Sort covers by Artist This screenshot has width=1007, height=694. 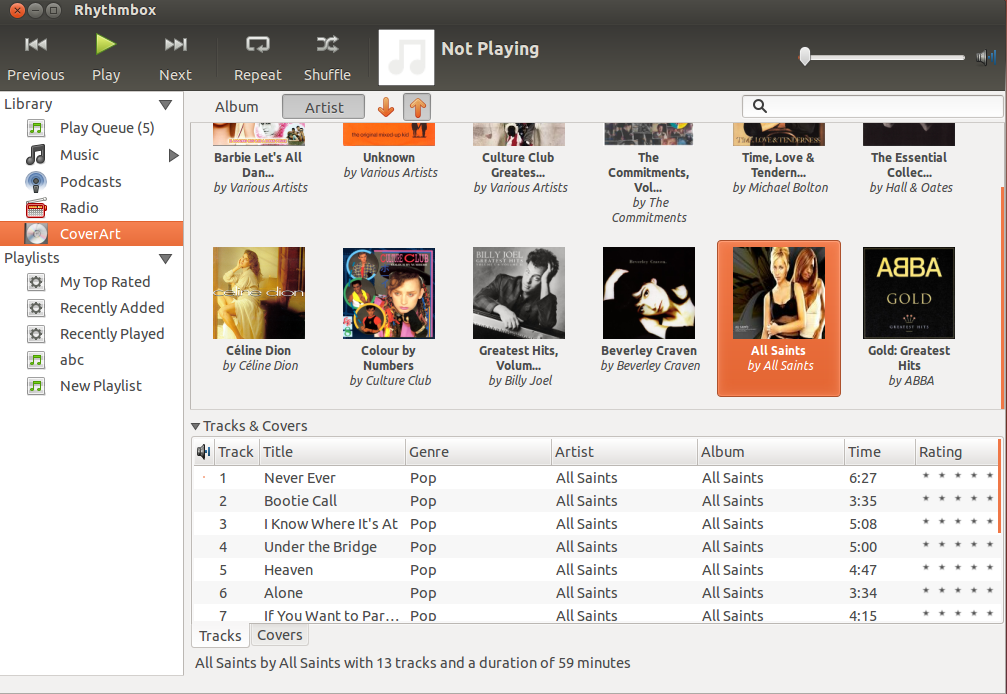point(324,107)
